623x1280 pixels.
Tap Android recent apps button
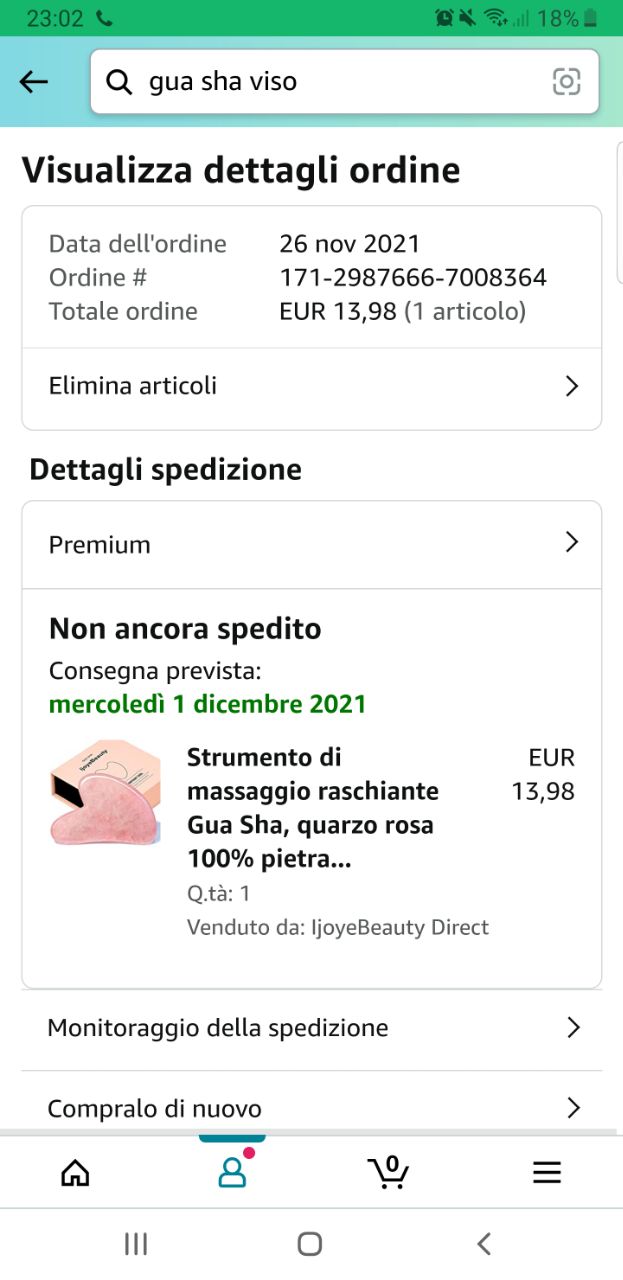[136, 1243]
